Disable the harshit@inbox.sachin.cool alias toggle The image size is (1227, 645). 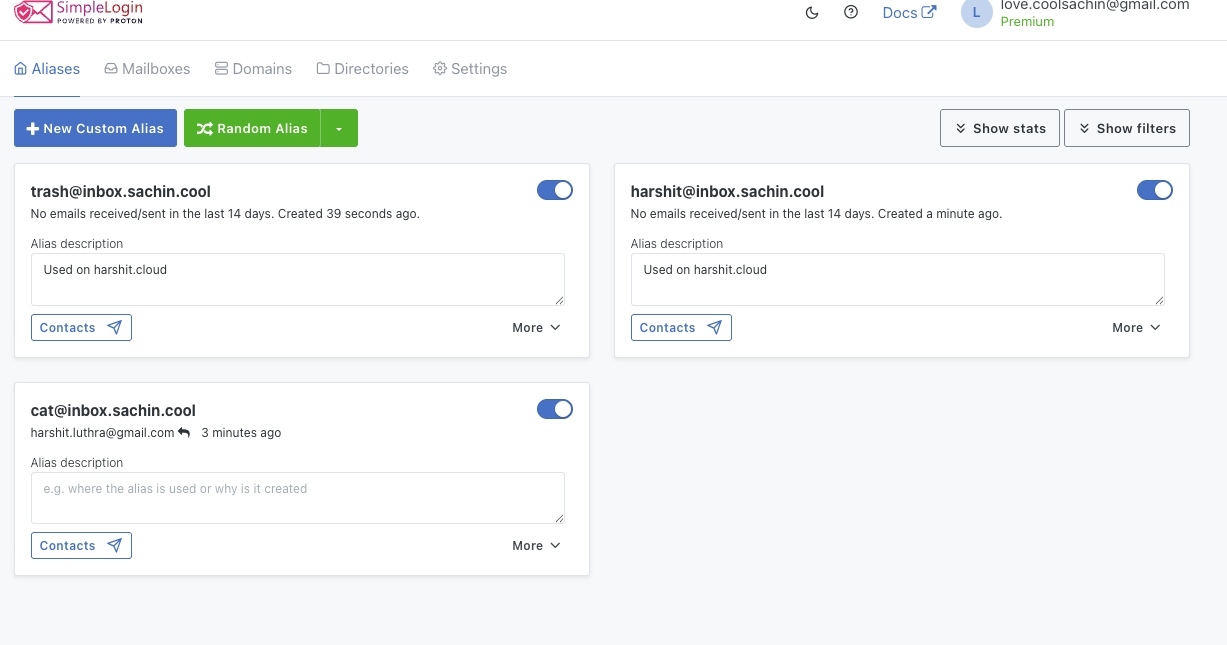tap(1155, 190)
